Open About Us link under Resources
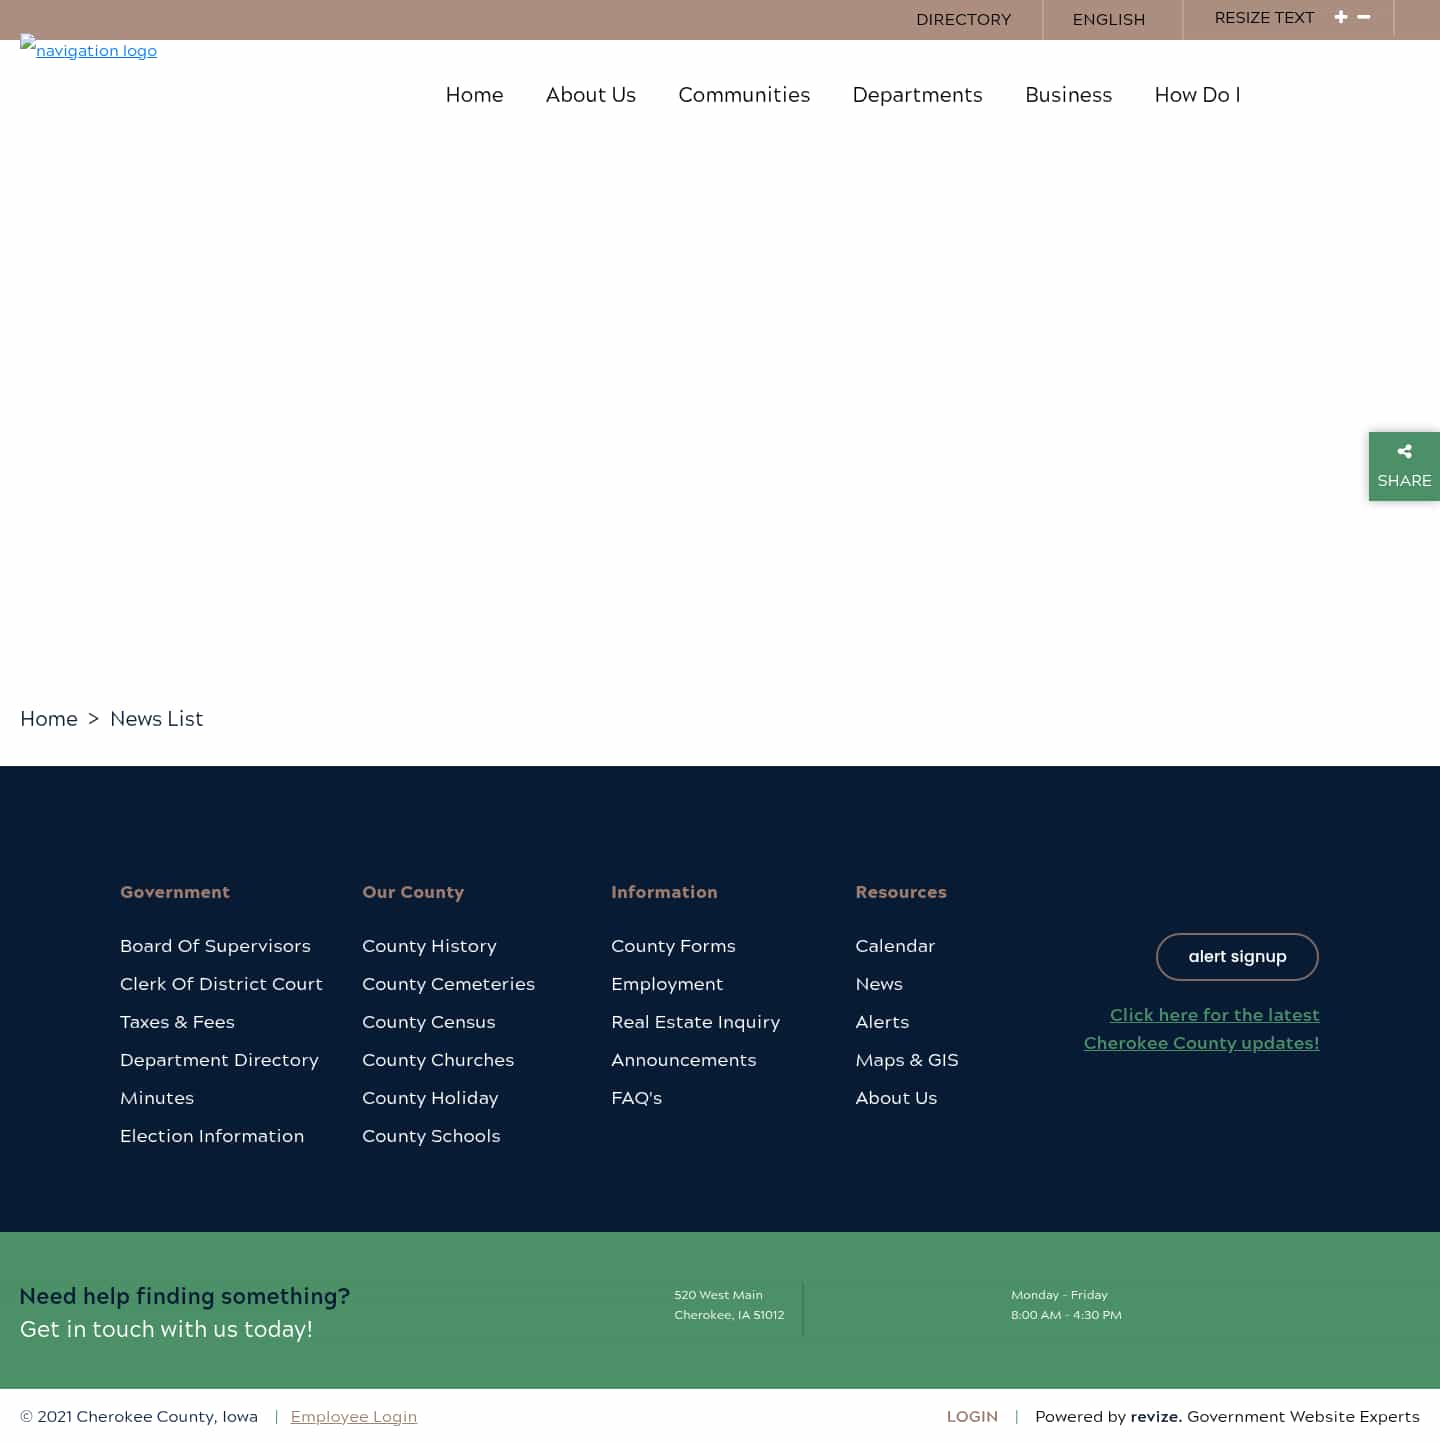 [x=896, y=1098]
